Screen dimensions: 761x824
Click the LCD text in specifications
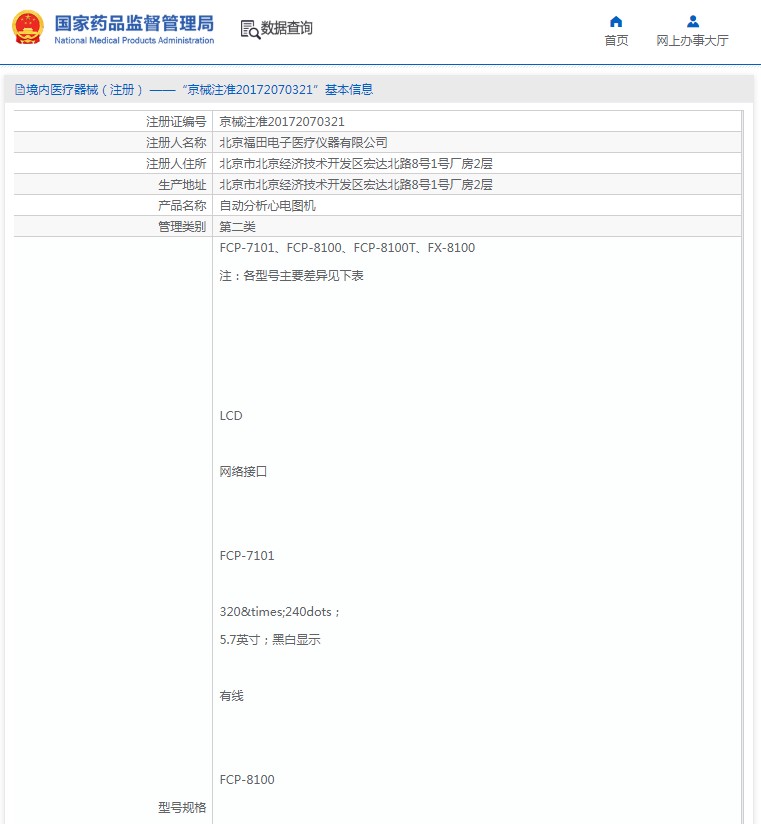231,415
